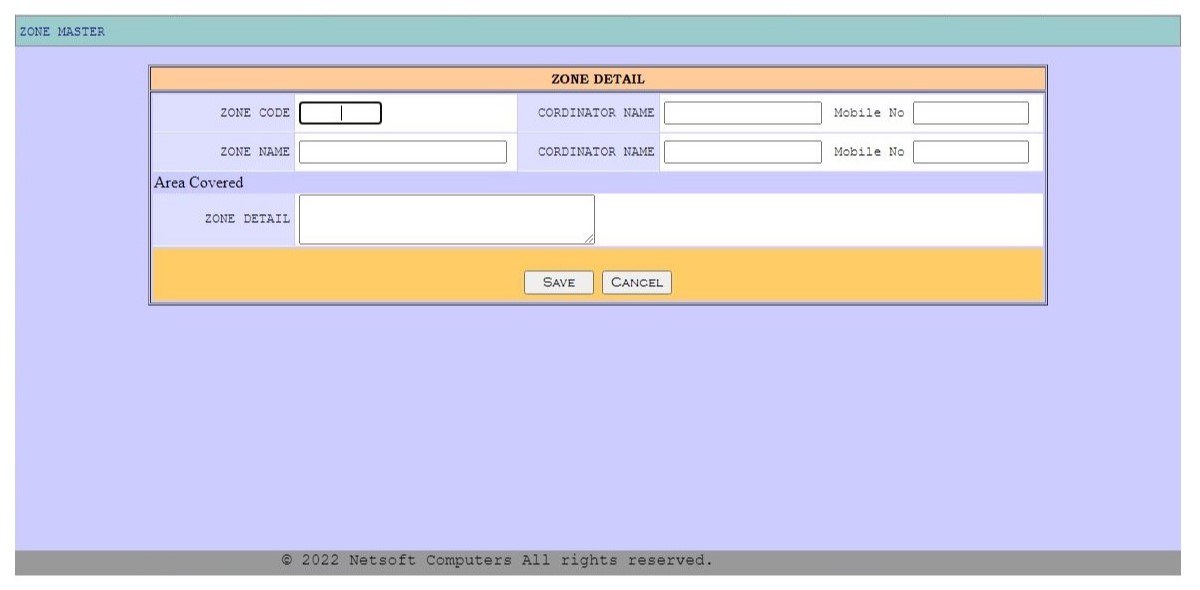
Task: Click the ZONE CODE input field
Action: [x=340, y=113]
